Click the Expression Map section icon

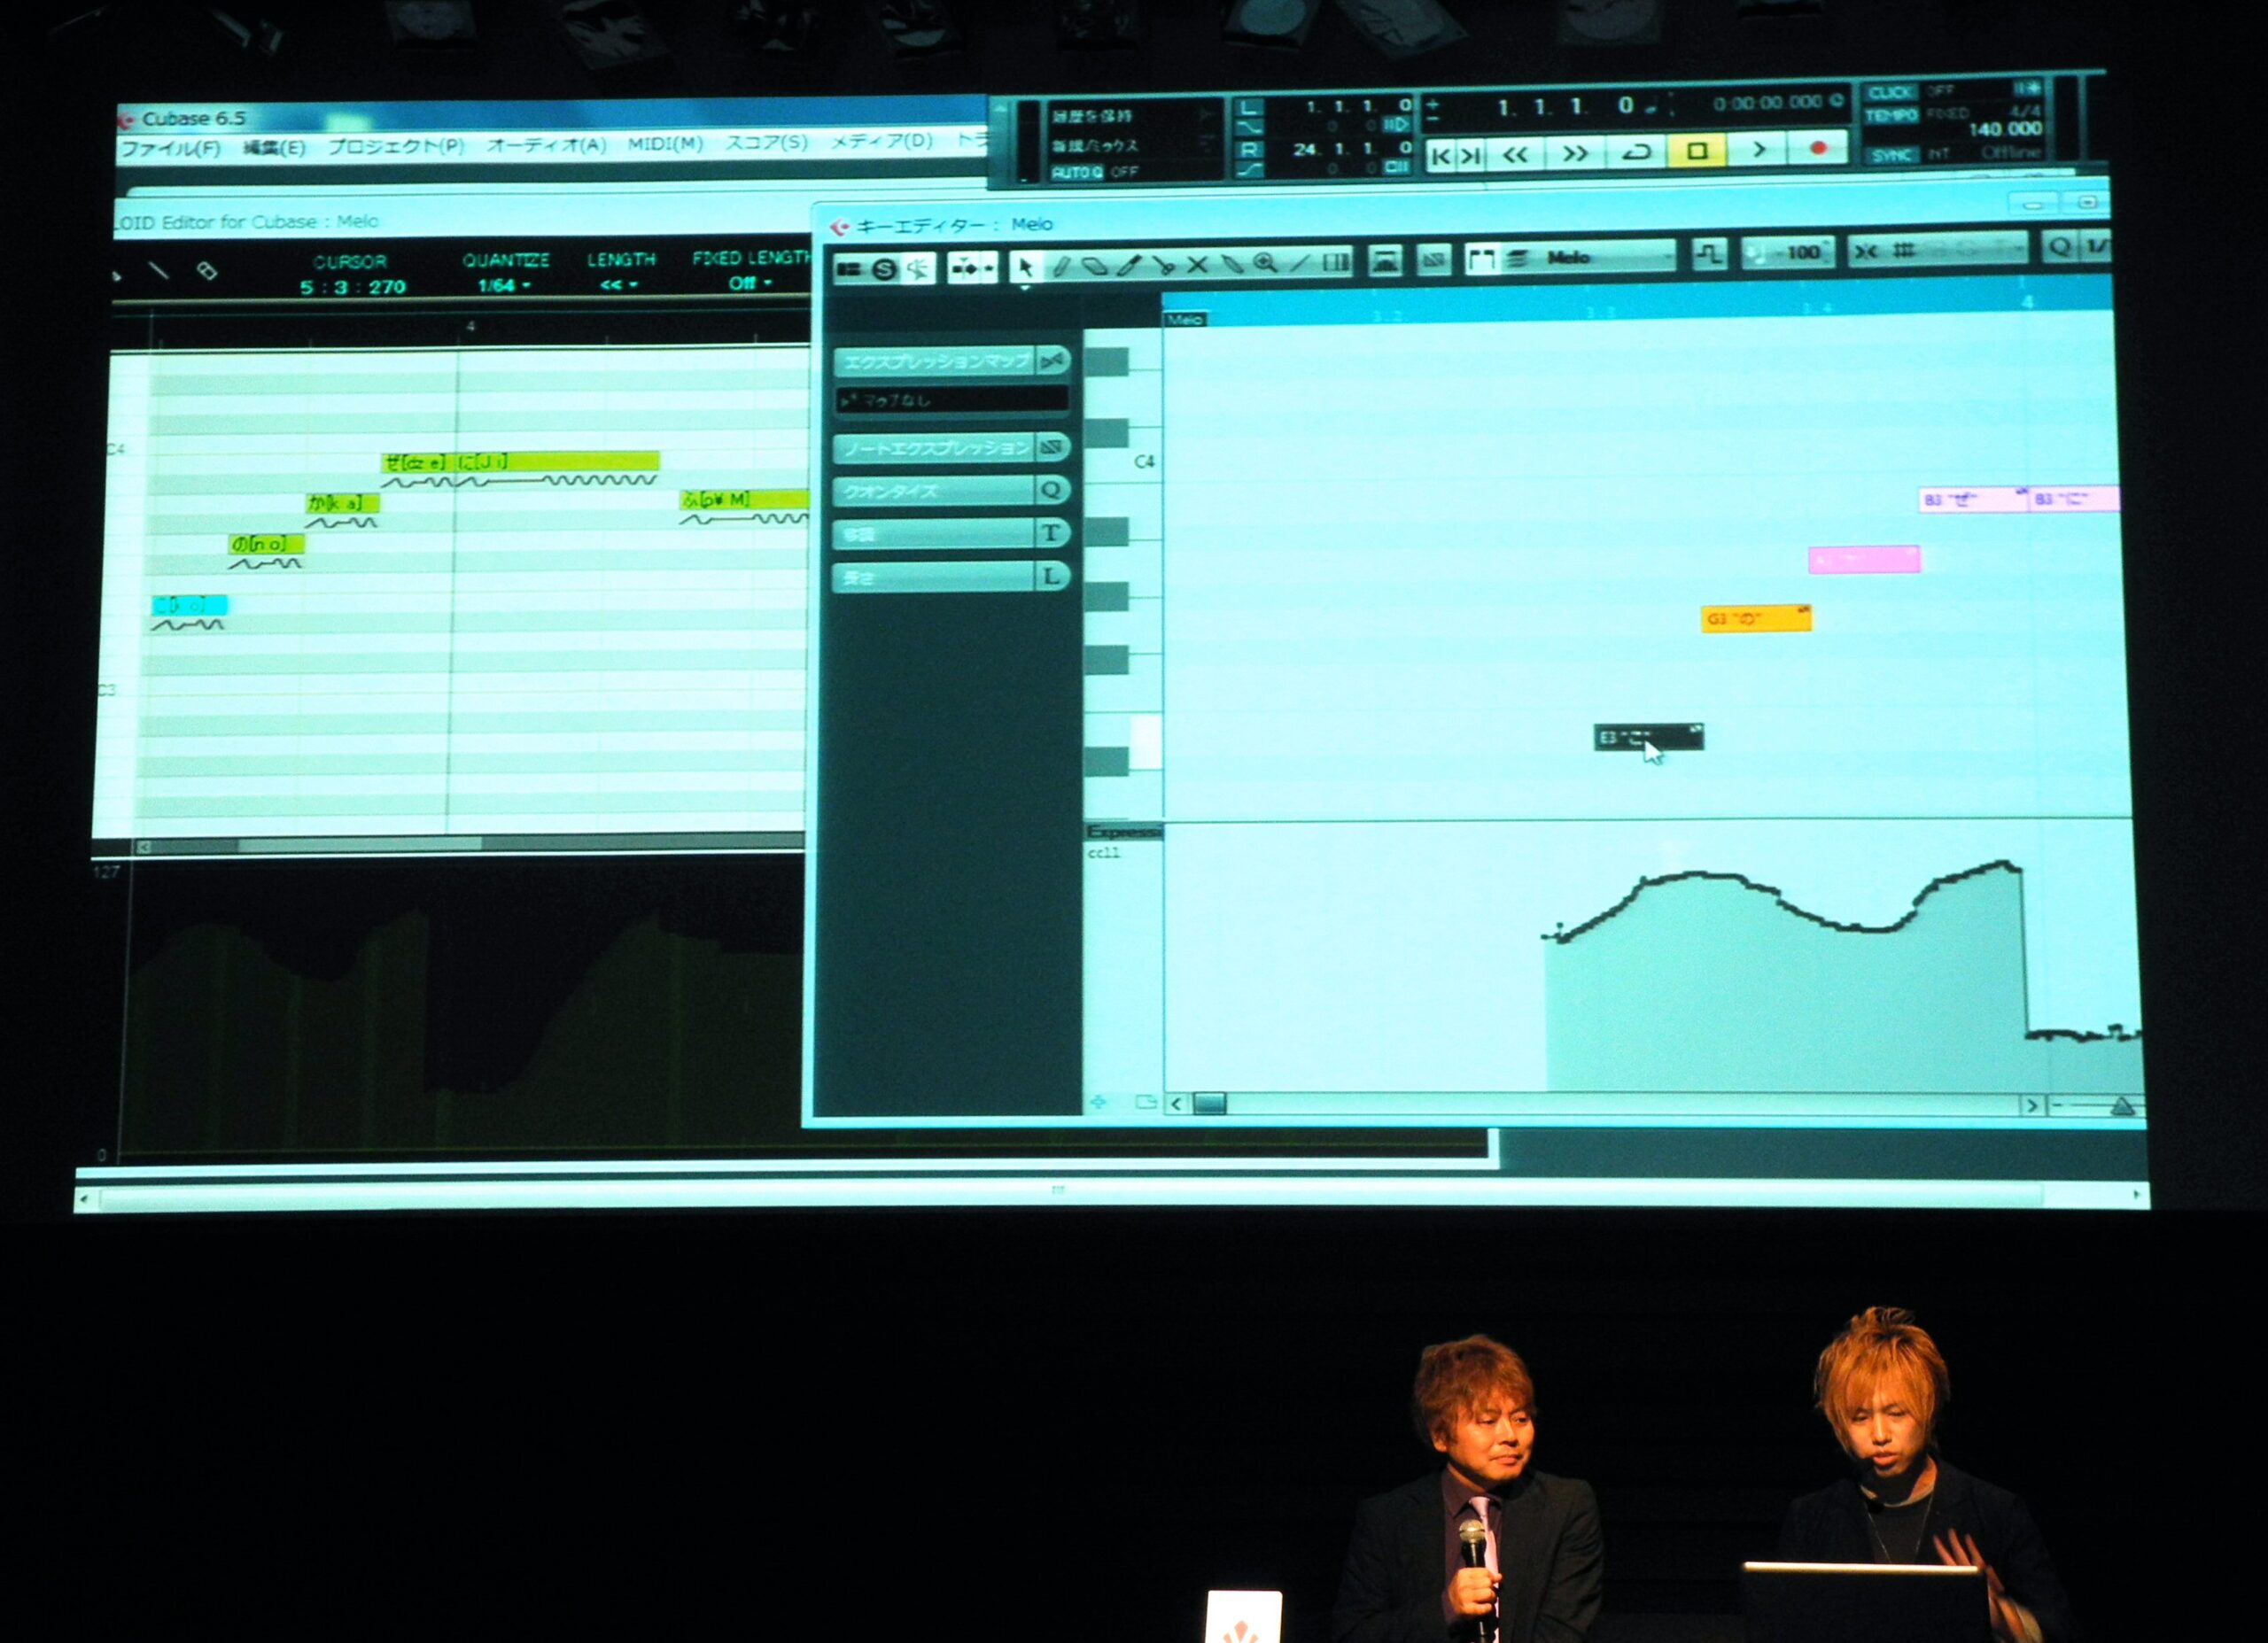coord(1051,360)
